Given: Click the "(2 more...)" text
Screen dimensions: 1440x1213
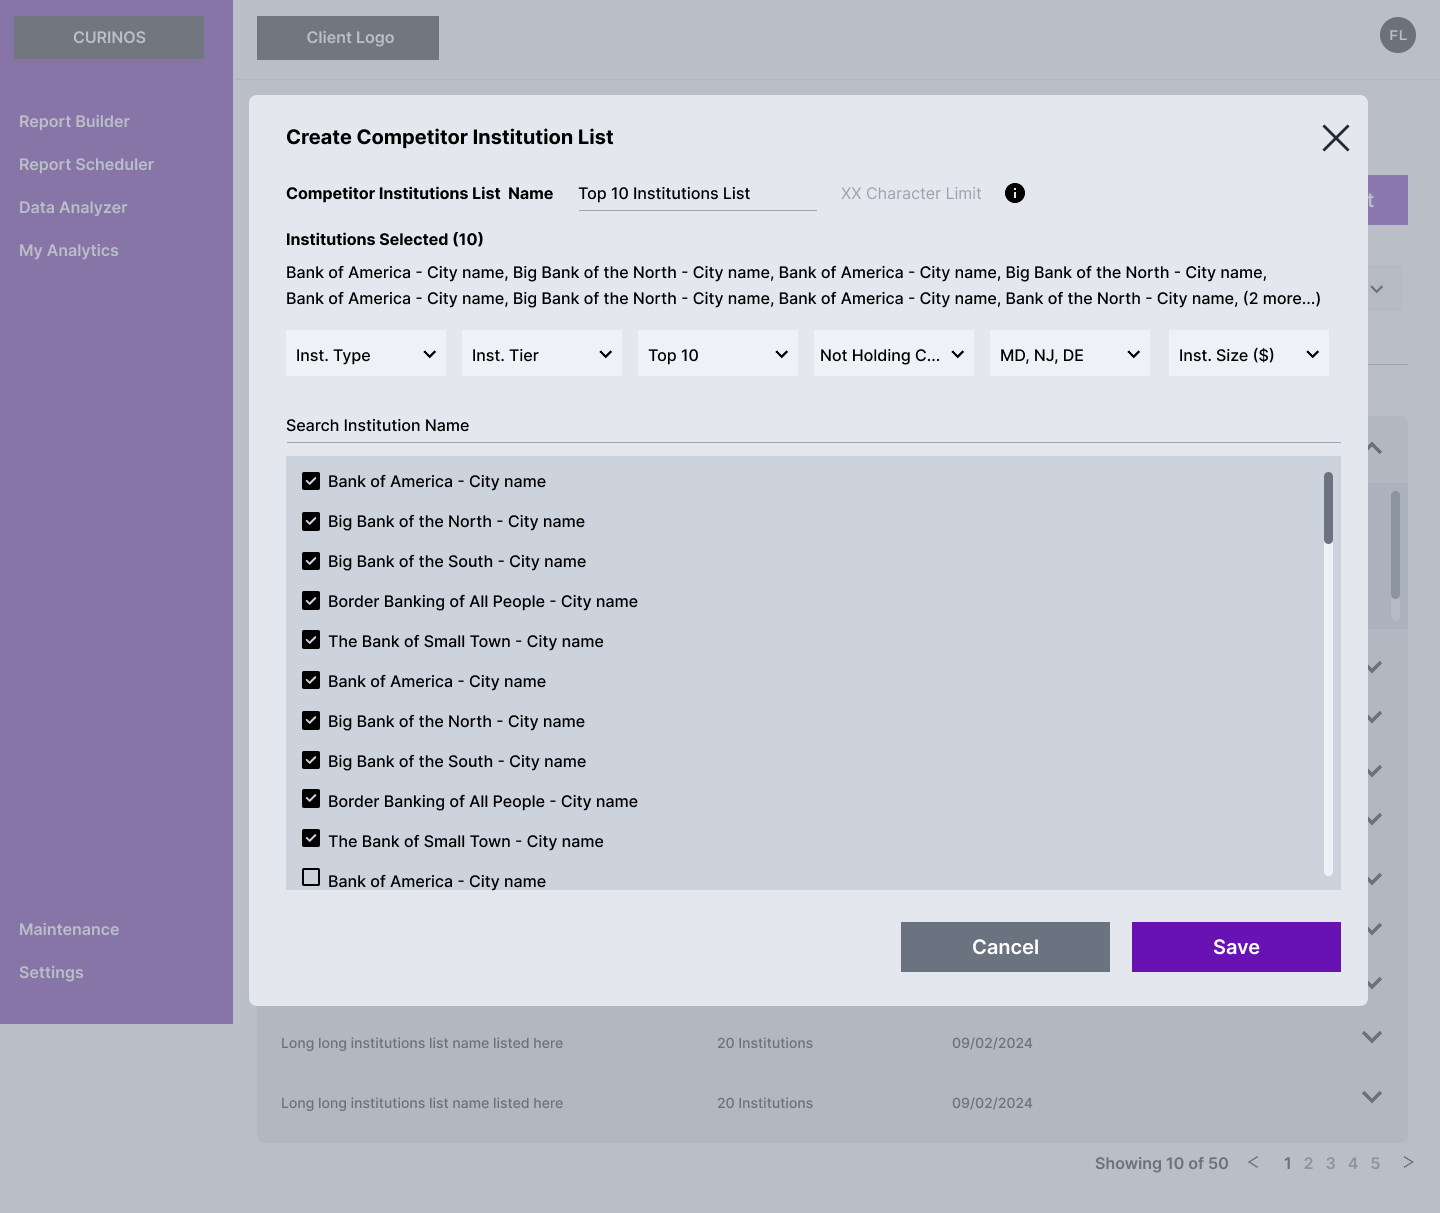Looking at the screenshot, I should [1282, 298].
